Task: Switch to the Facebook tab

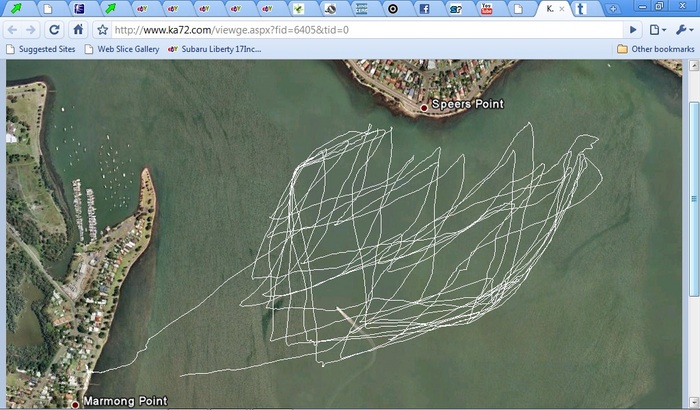Action: click(x=423, y=9)
